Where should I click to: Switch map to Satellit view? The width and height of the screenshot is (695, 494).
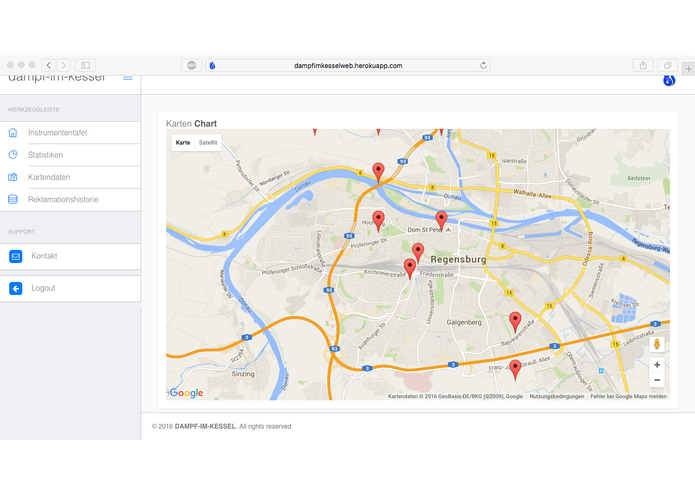(208, 143)
